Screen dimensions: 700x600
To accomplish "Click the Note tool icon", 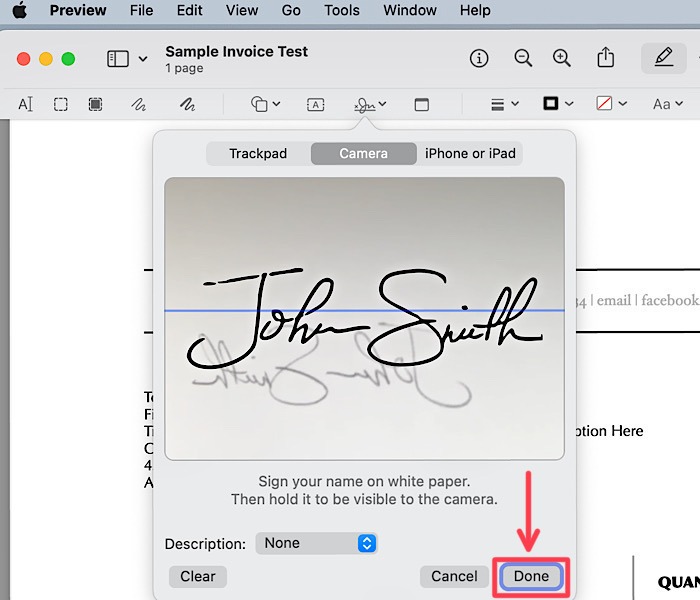I will point(422,105).
